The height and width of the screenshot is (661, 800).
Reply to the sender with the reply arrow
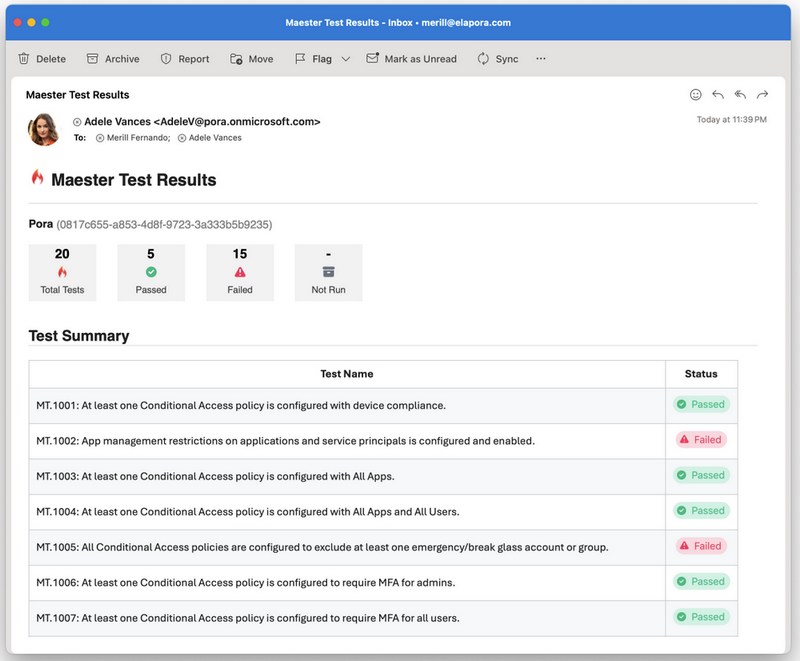pos(718,95)
